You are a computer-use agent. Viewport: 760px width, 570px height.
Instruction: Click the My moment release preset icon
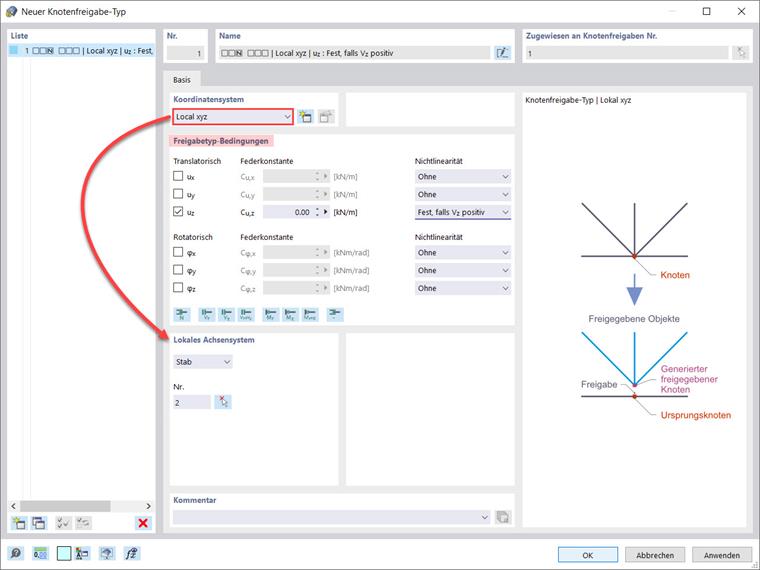click(x=270, y=314)
